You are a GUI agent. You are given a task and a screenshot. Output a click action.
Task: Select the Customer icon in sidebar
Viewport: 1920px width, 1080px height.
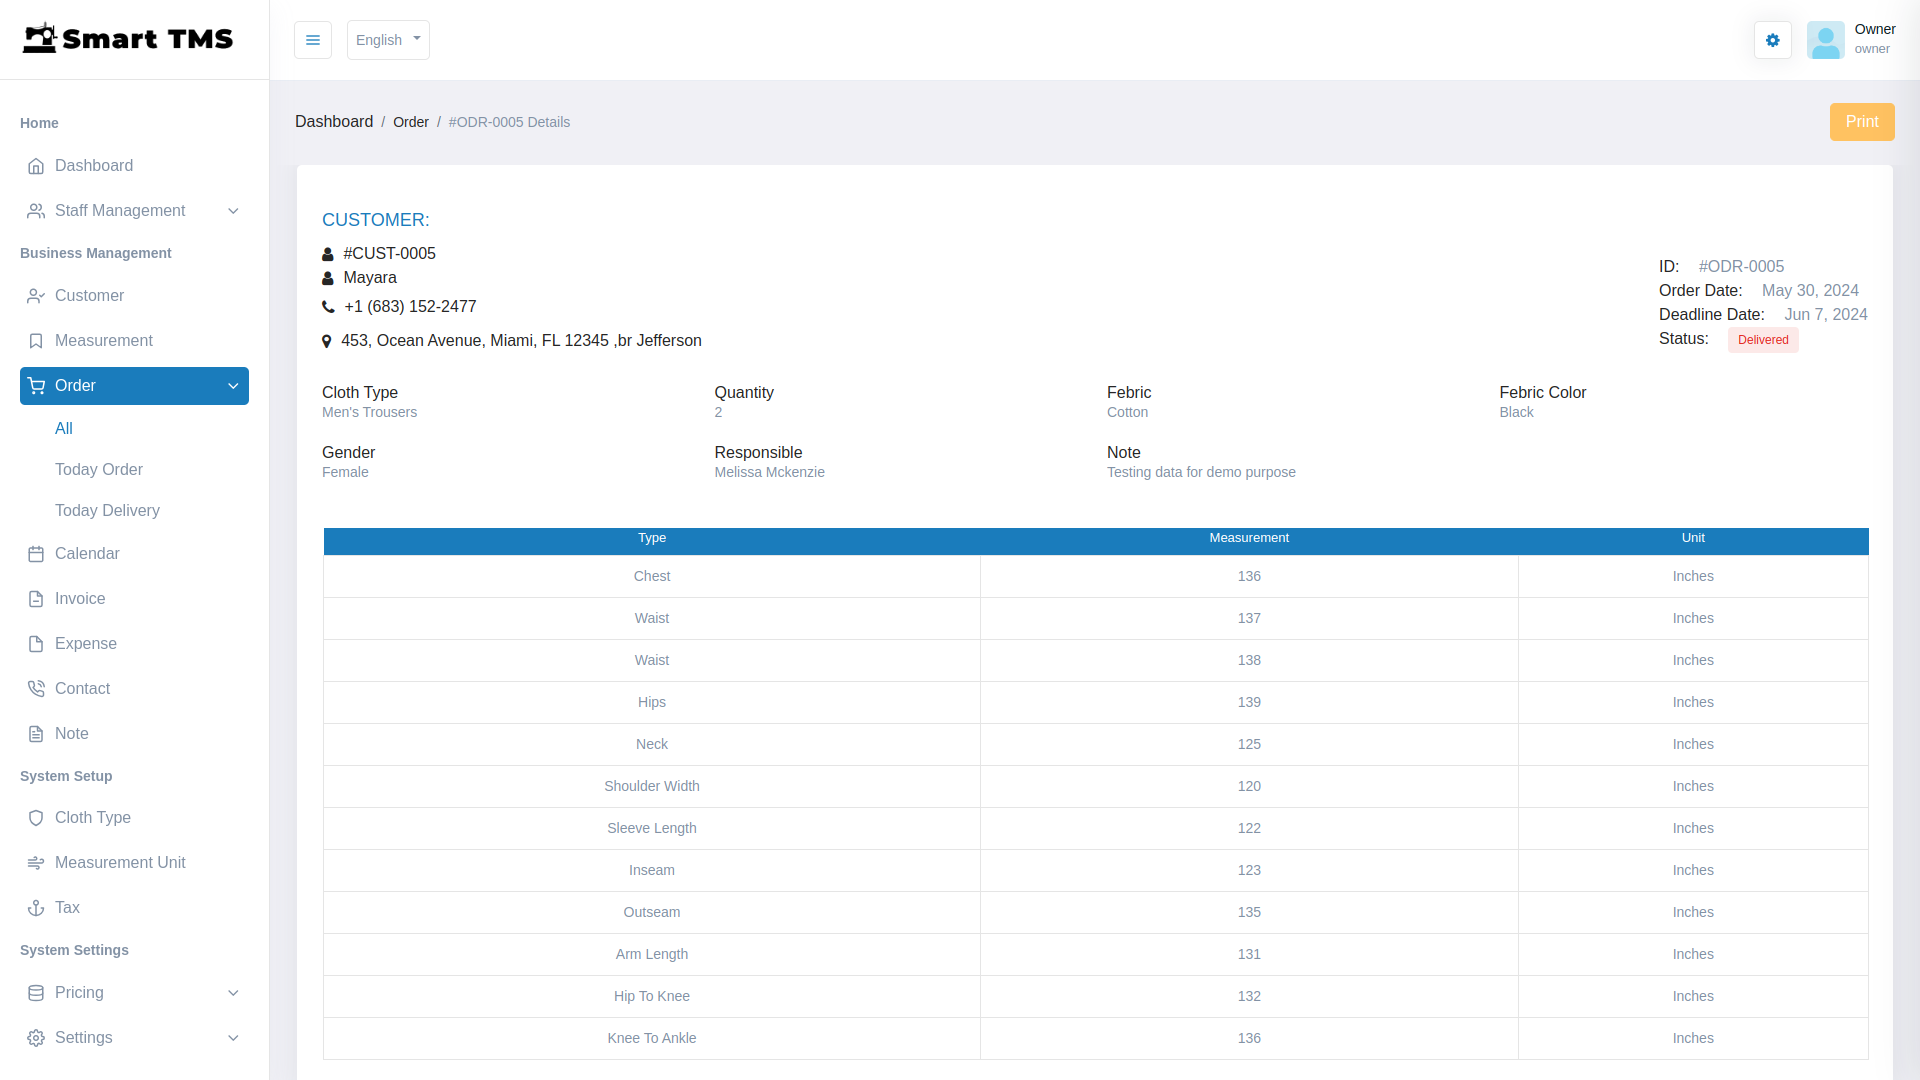36,296
